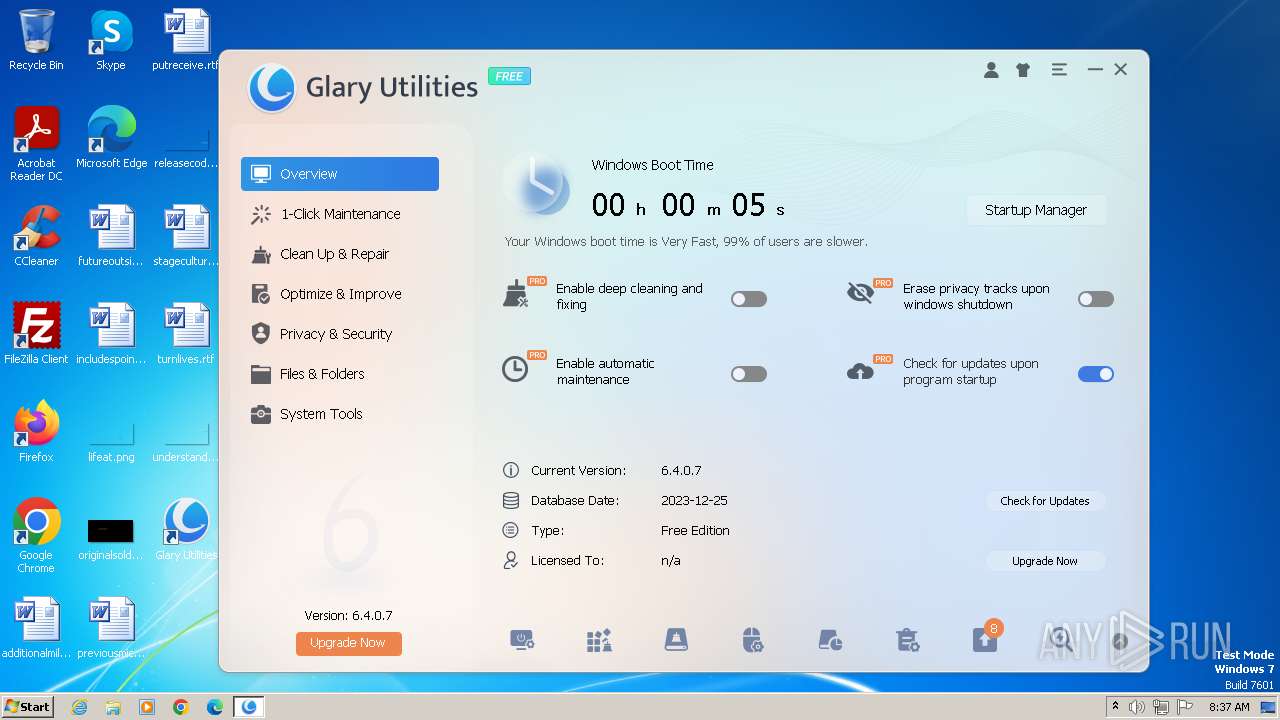
Task: Toggle Enable deep cleaning and fixing
Action: pos(749,299)
